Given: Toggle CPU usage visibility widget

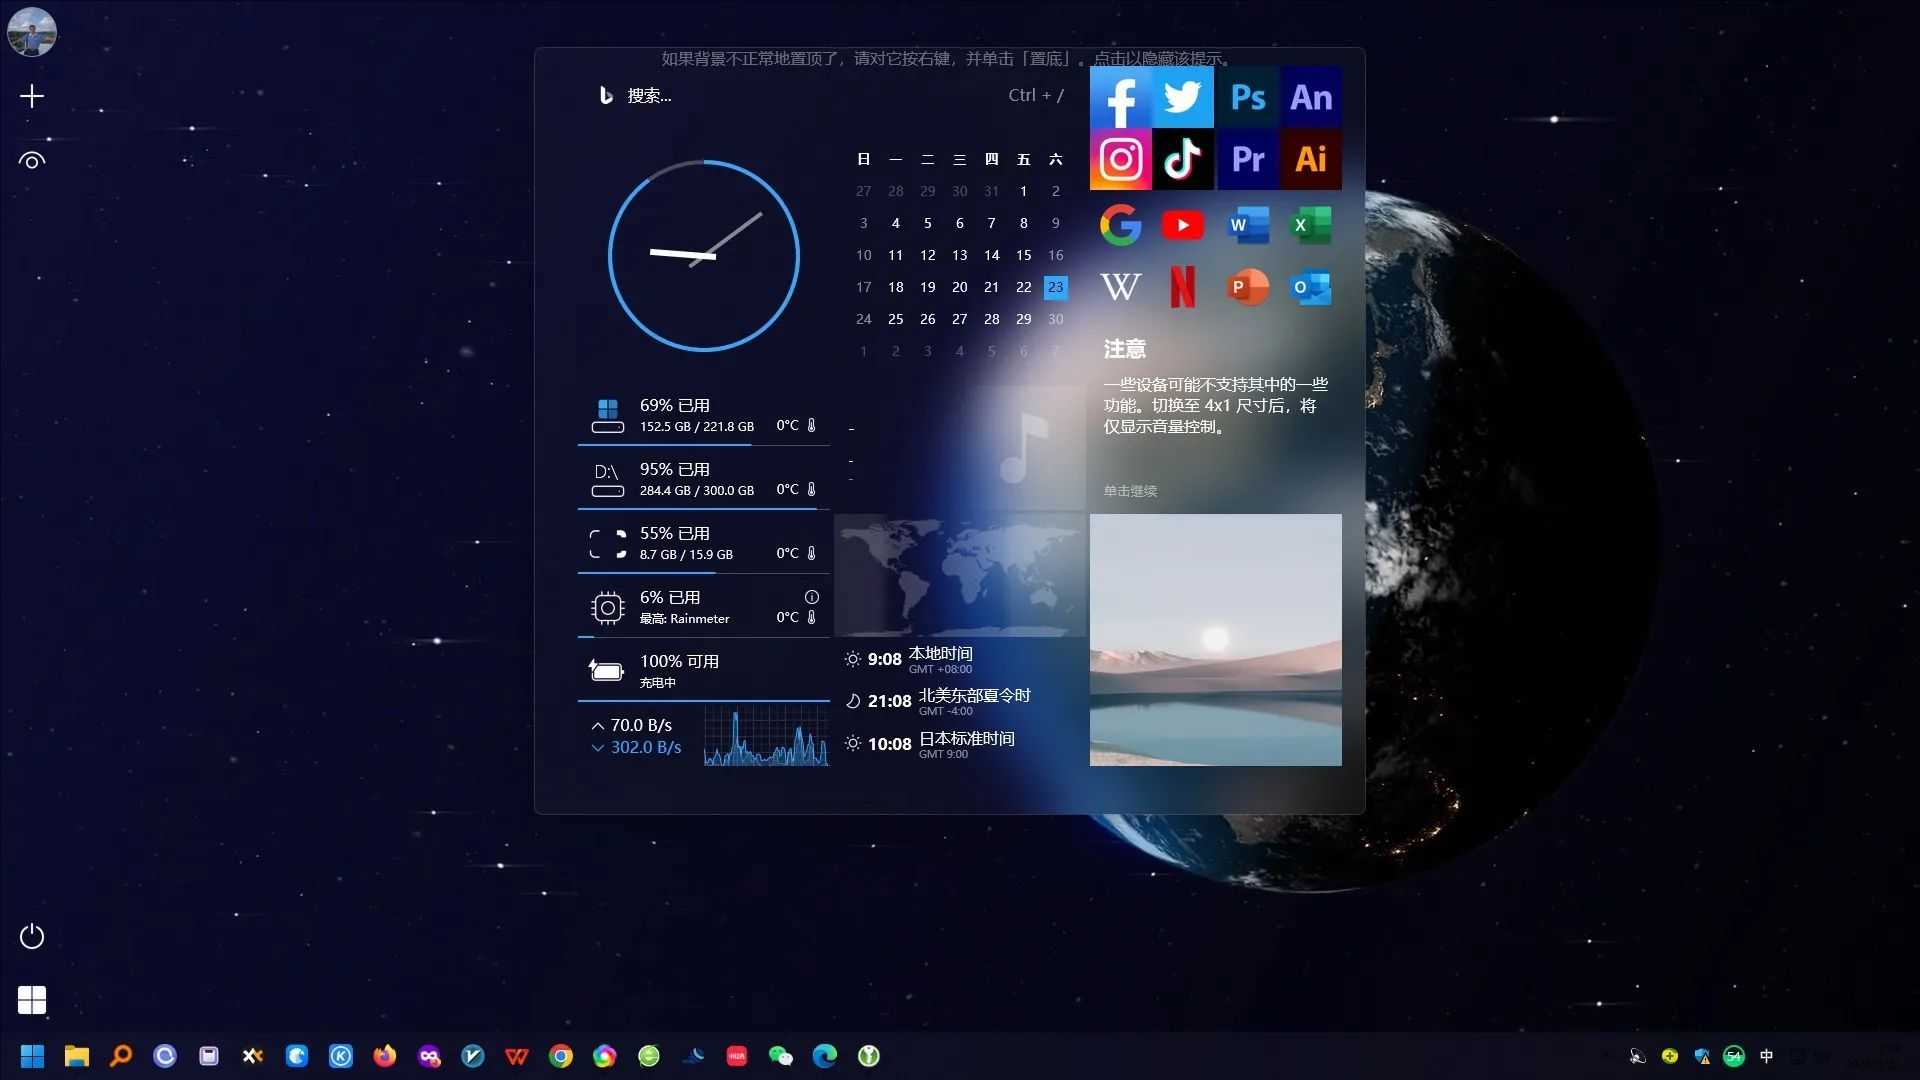Looking at the screenshot, I should click(x=811, y=595).
